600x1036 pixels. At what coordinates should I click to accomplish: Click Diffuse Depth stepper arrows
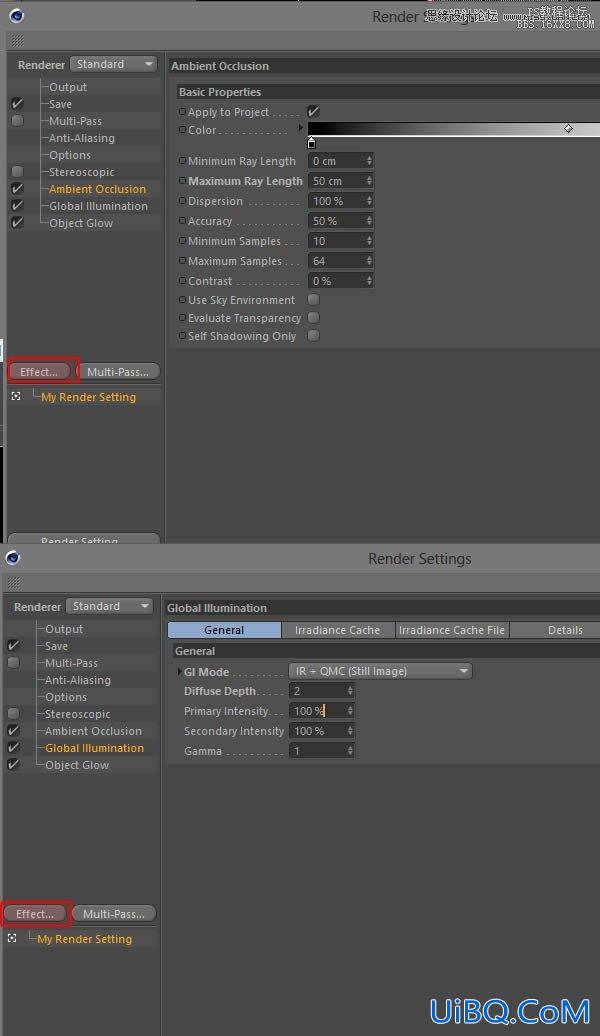point(350,691)
